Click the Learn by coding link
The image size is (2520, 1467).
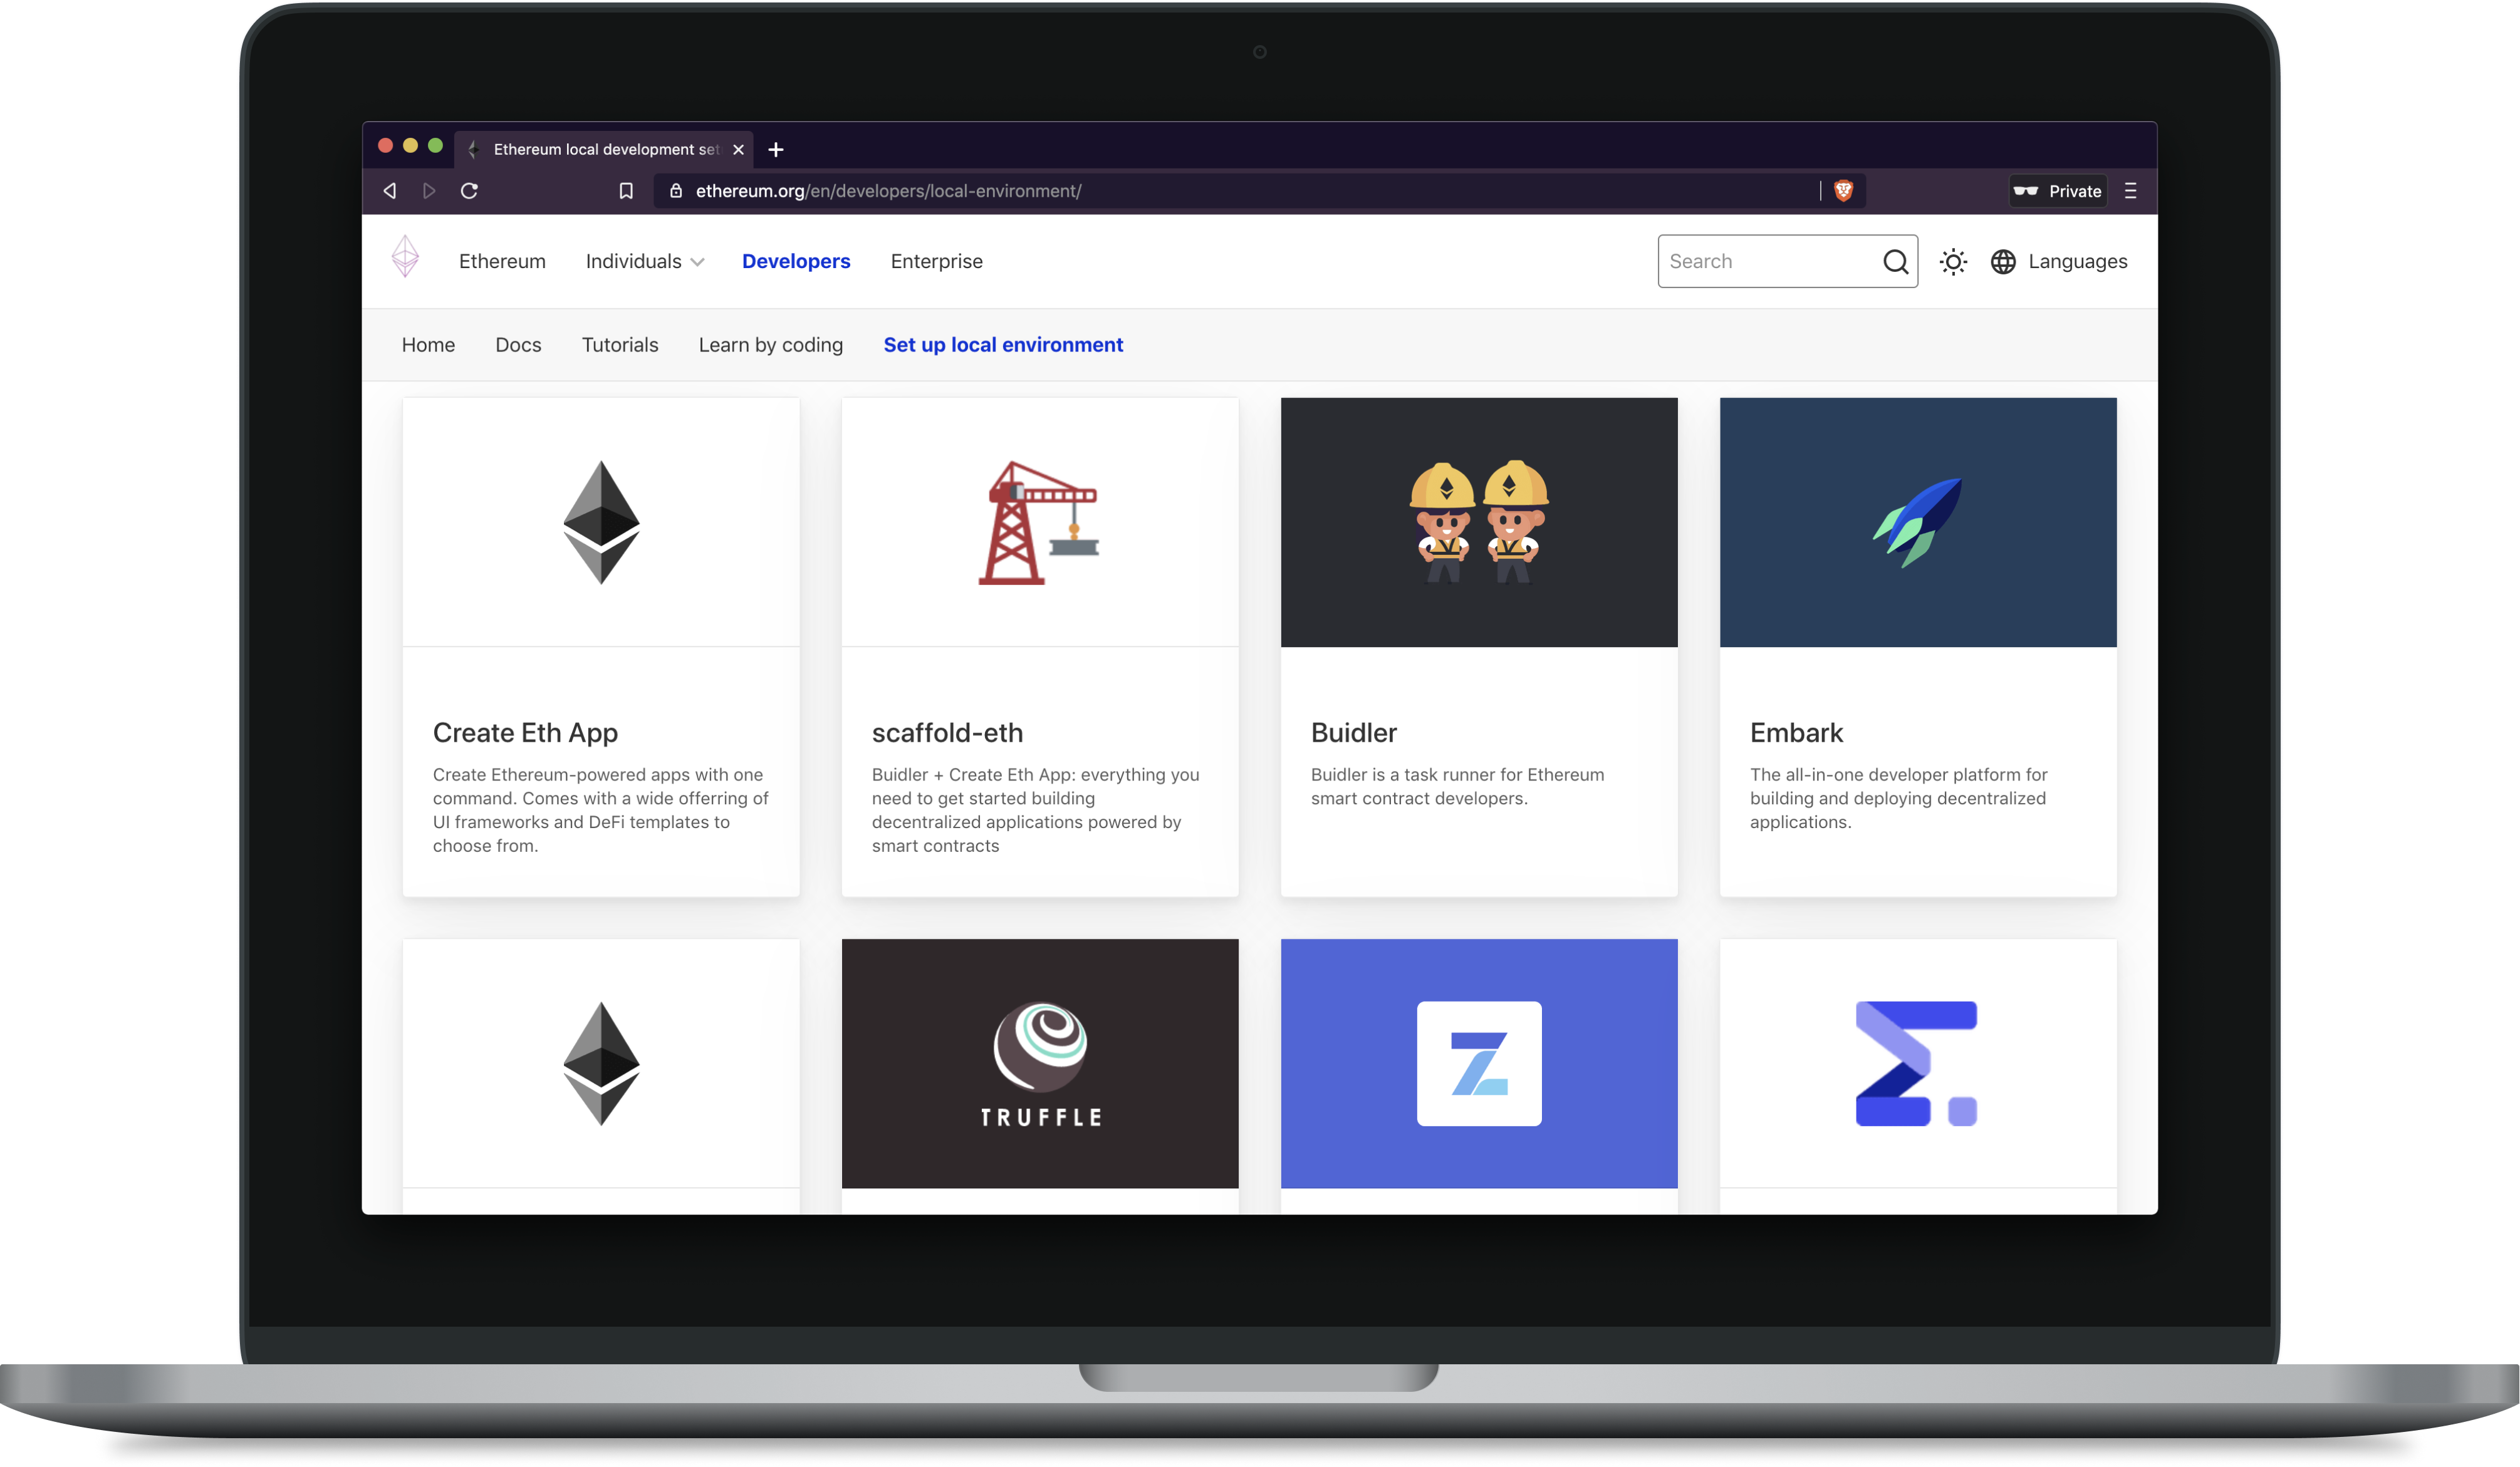point(770,344)
